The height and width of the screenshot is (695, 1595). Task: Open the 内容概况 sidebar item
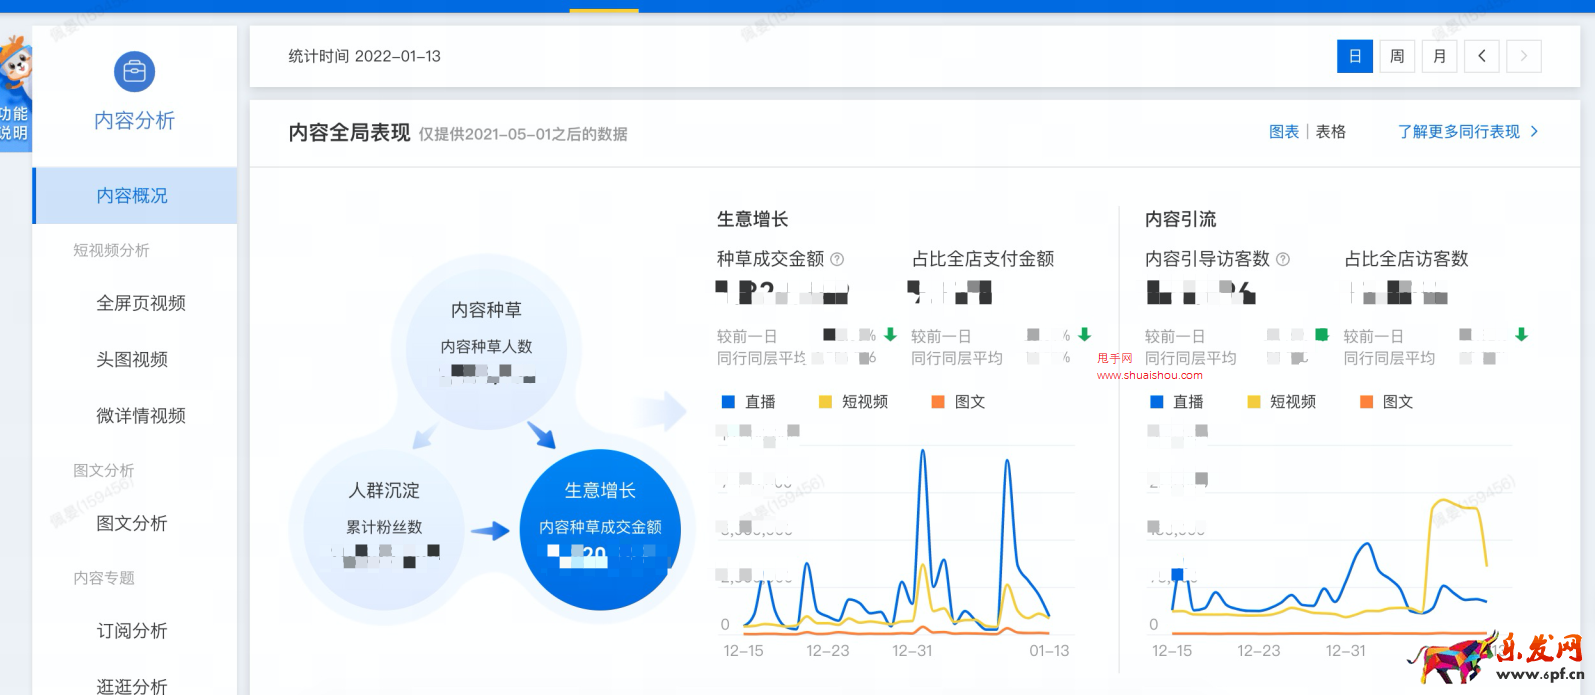coord(134,196)
